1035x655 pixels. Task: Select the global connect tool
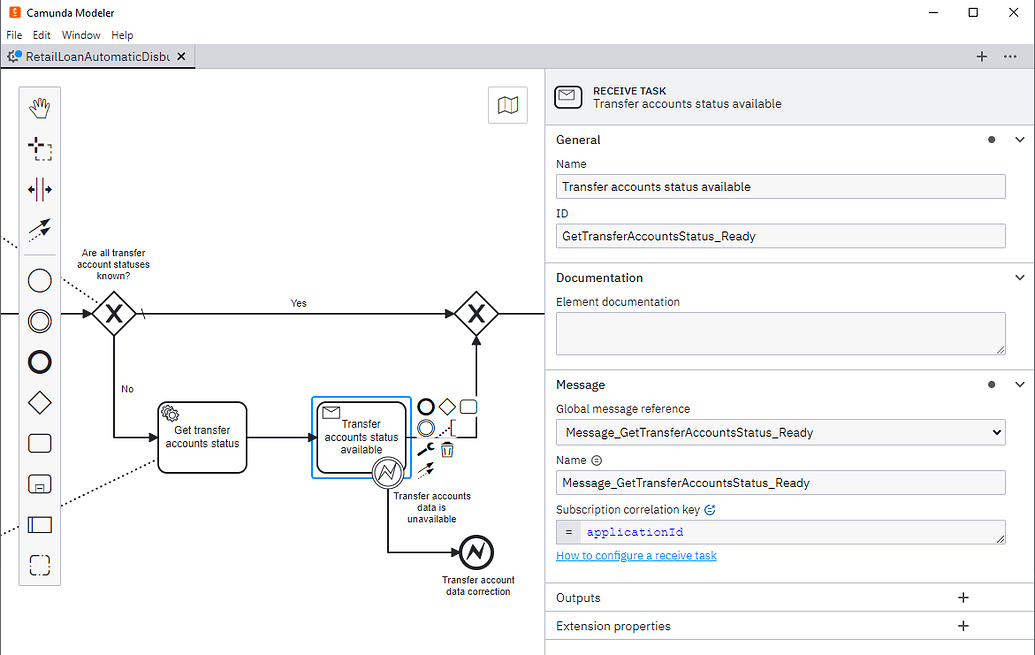[x=39, y=230]
